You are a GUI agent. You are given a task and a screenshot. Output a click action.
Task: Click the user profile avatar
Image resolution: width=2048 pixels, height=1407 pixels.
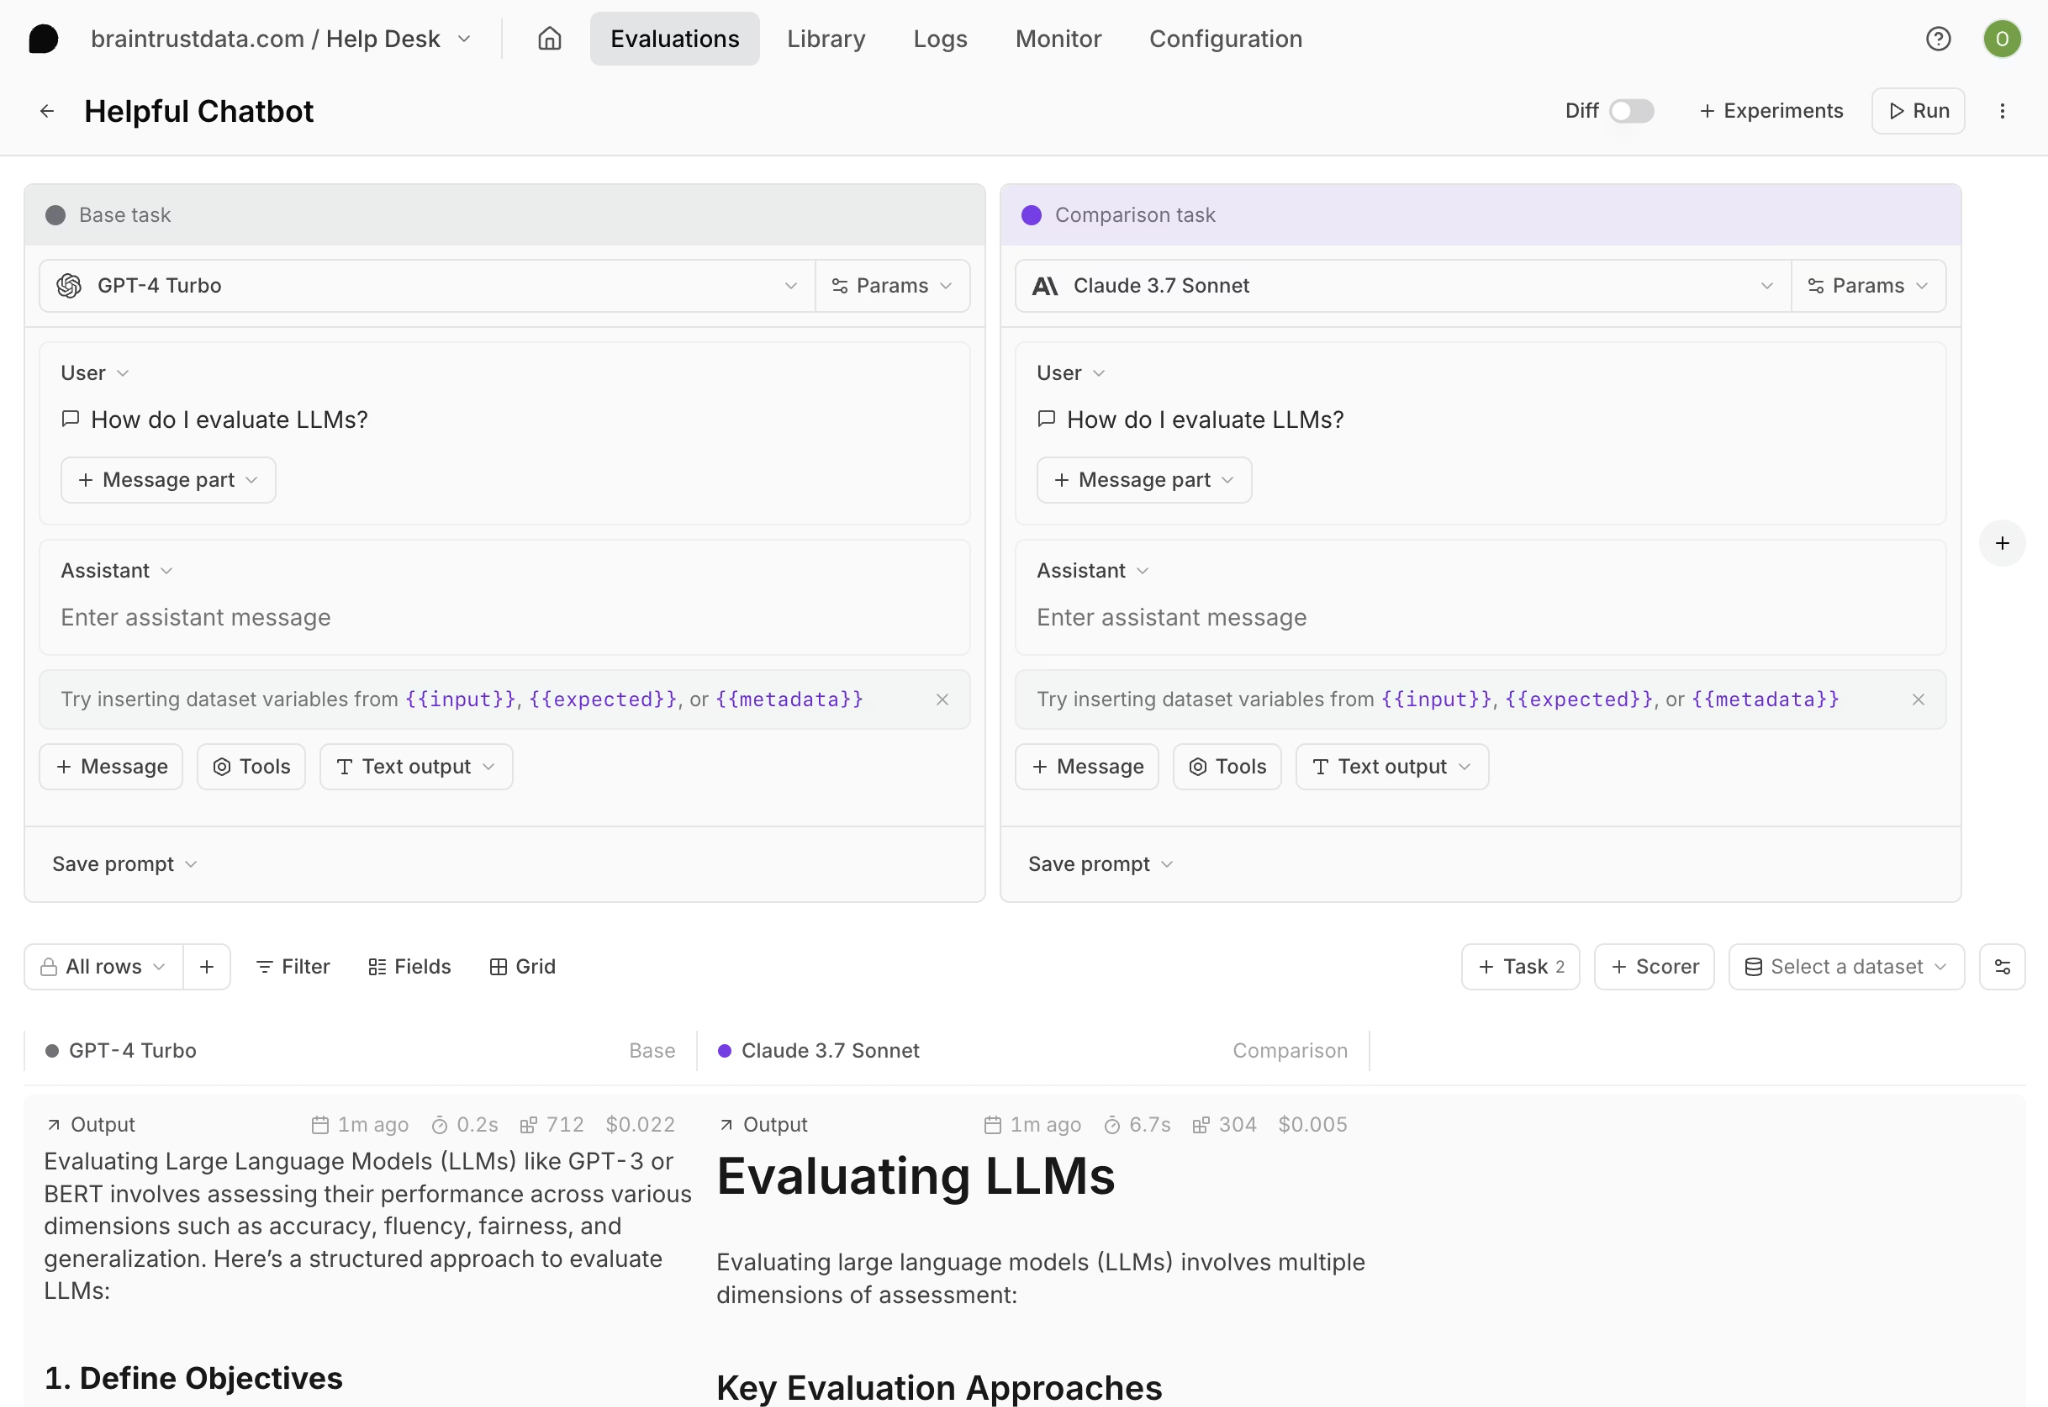(x=2001, y=38)
